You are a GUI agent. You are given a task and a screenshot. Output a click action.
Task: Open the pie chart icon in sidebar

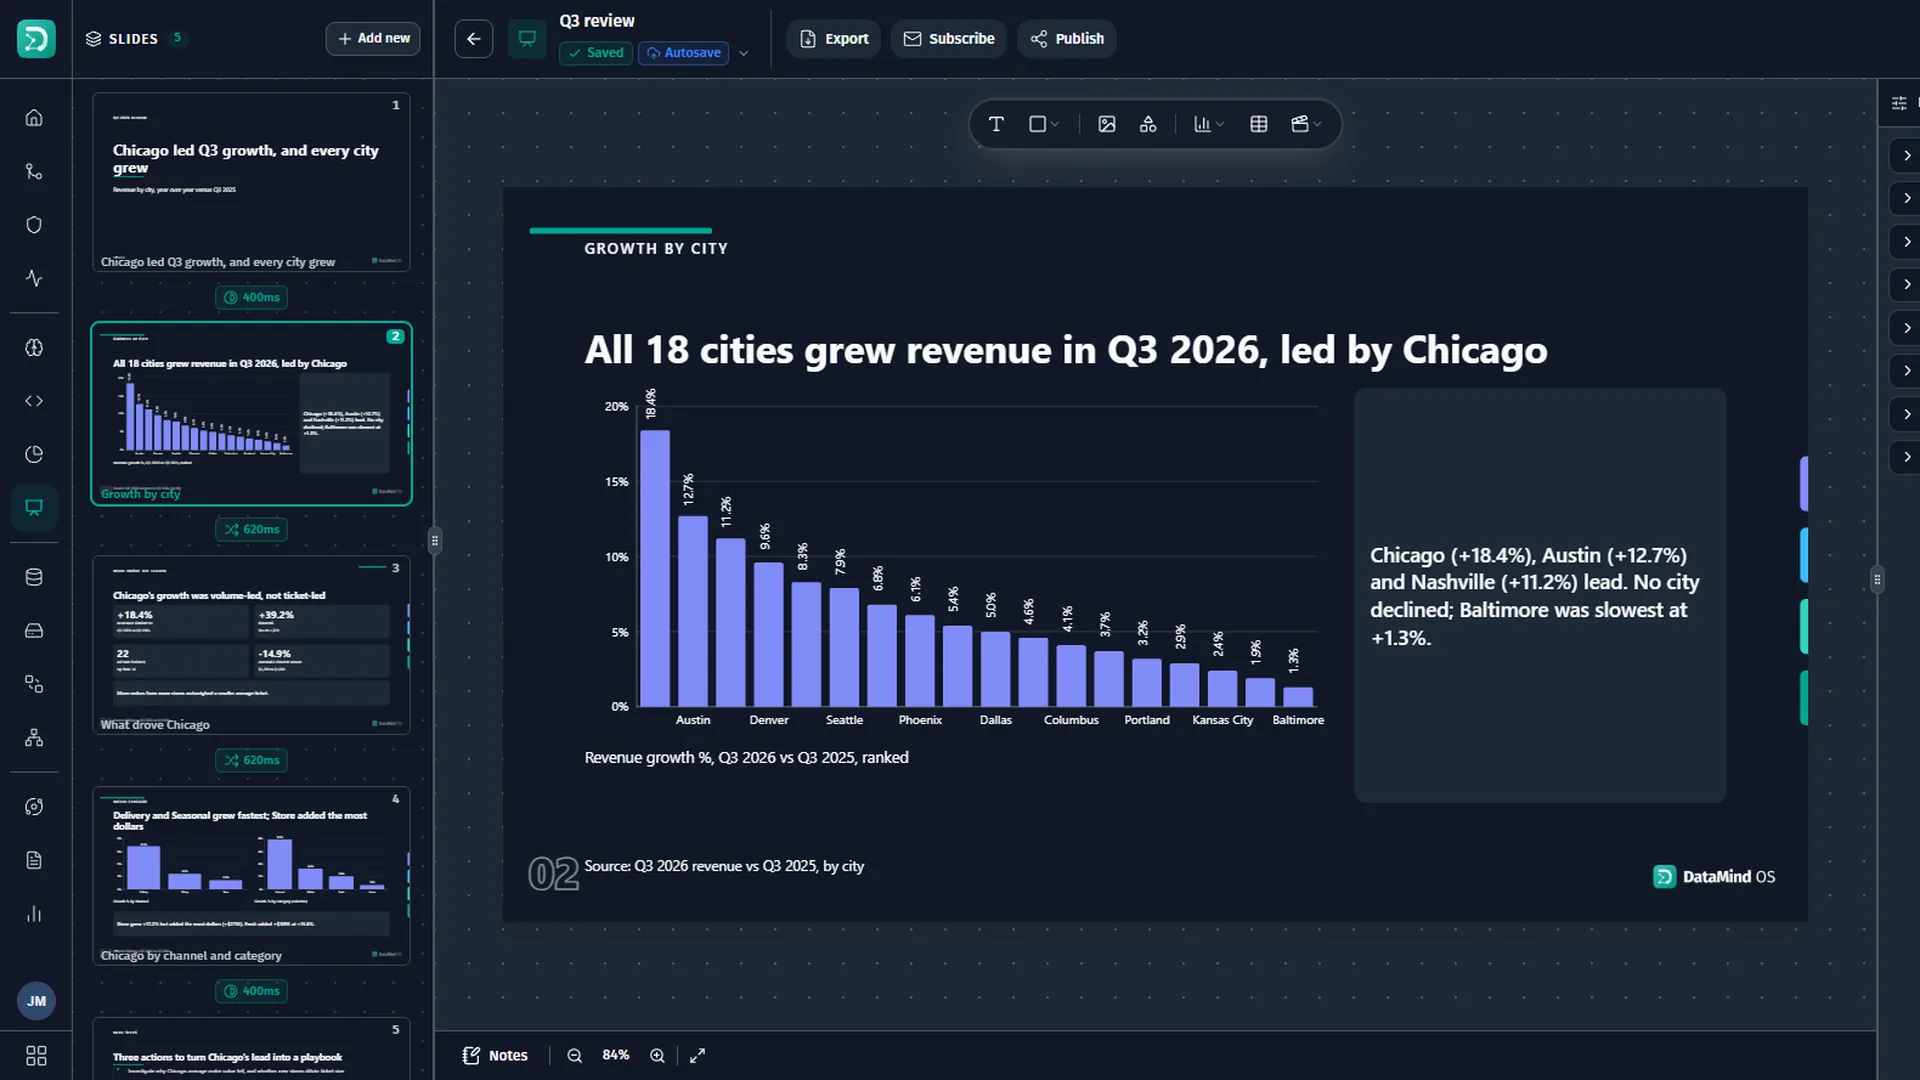(x=34, y=454)
